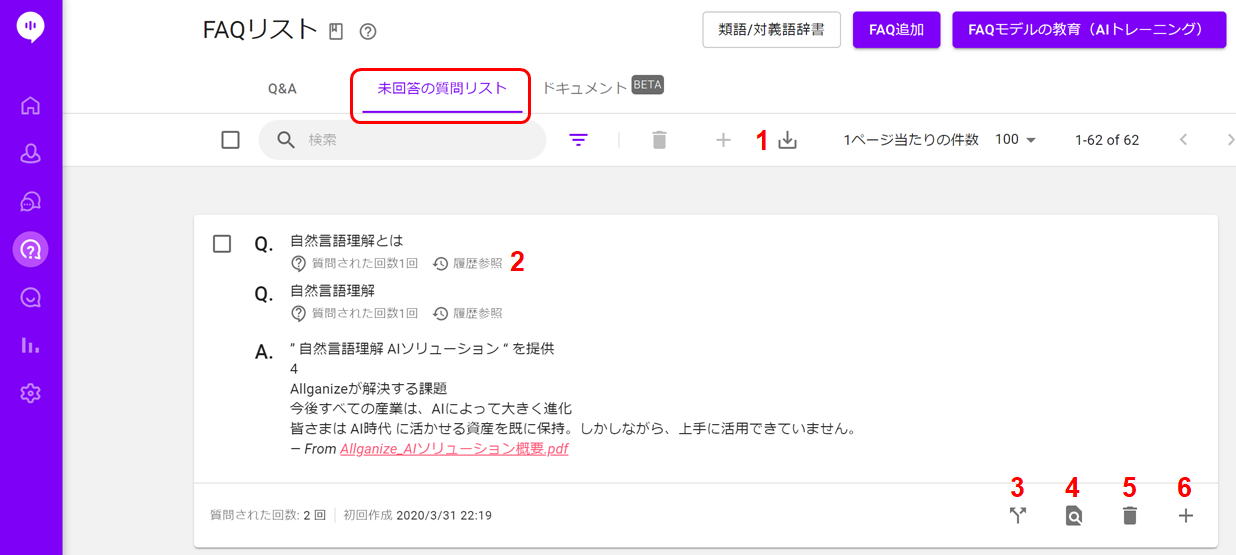Delete the card using its trash icon
Screen dimensions: 1236x555
(1130, 516)
